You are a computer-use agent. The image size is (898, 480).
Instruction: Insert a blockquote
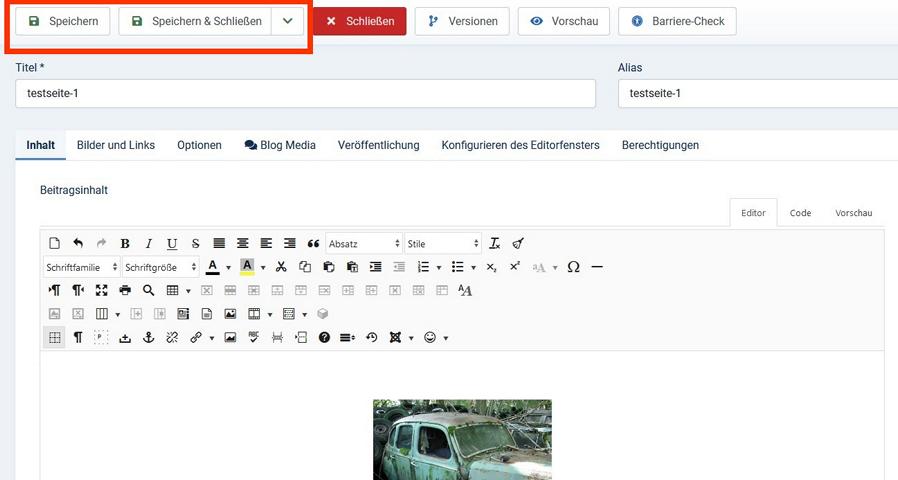313,243
